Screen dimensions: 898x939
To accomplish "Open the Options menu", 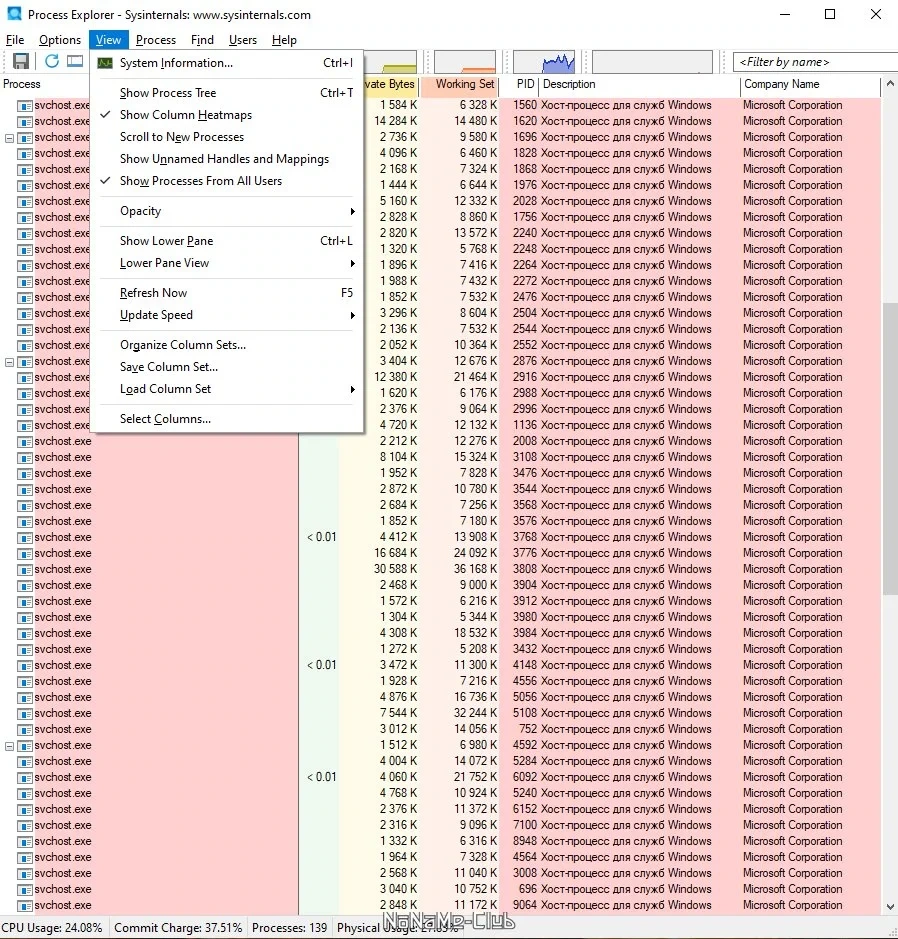I will click(x=60, y=40).
